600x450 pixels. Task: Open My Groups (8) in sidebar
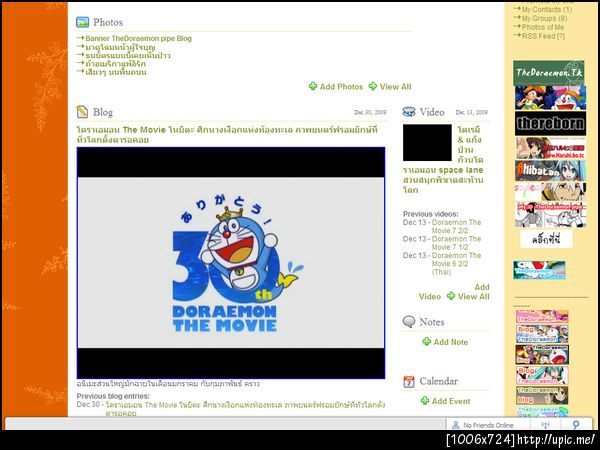(545, 18)
